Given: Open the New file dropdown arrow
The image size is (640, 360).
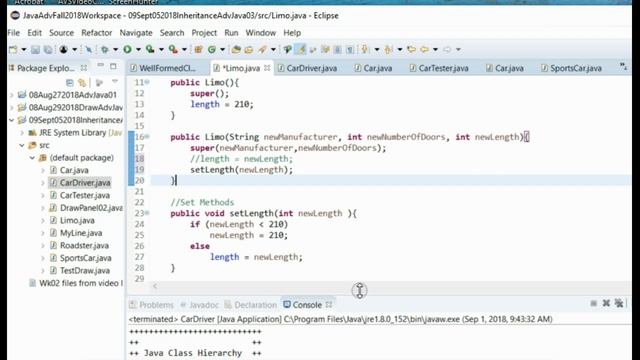Looking at the screenshot, I should tap(24, 49).
